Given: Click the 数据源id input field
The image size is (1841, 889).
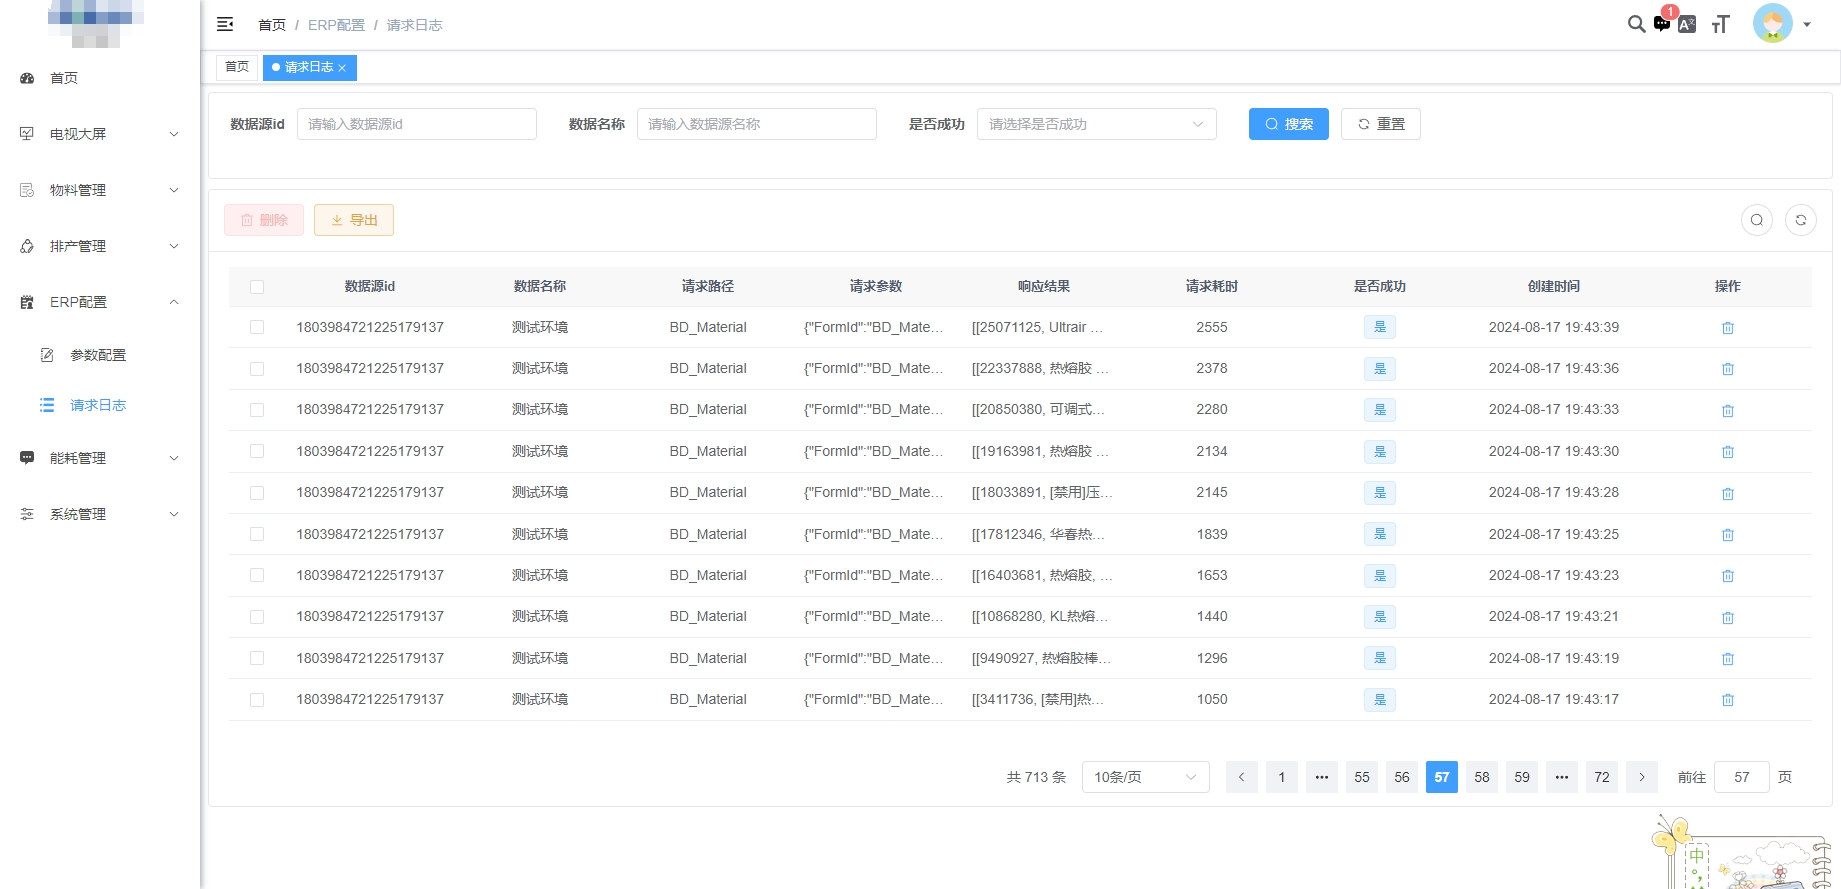Looking at the screenshot, I should 416,124.
